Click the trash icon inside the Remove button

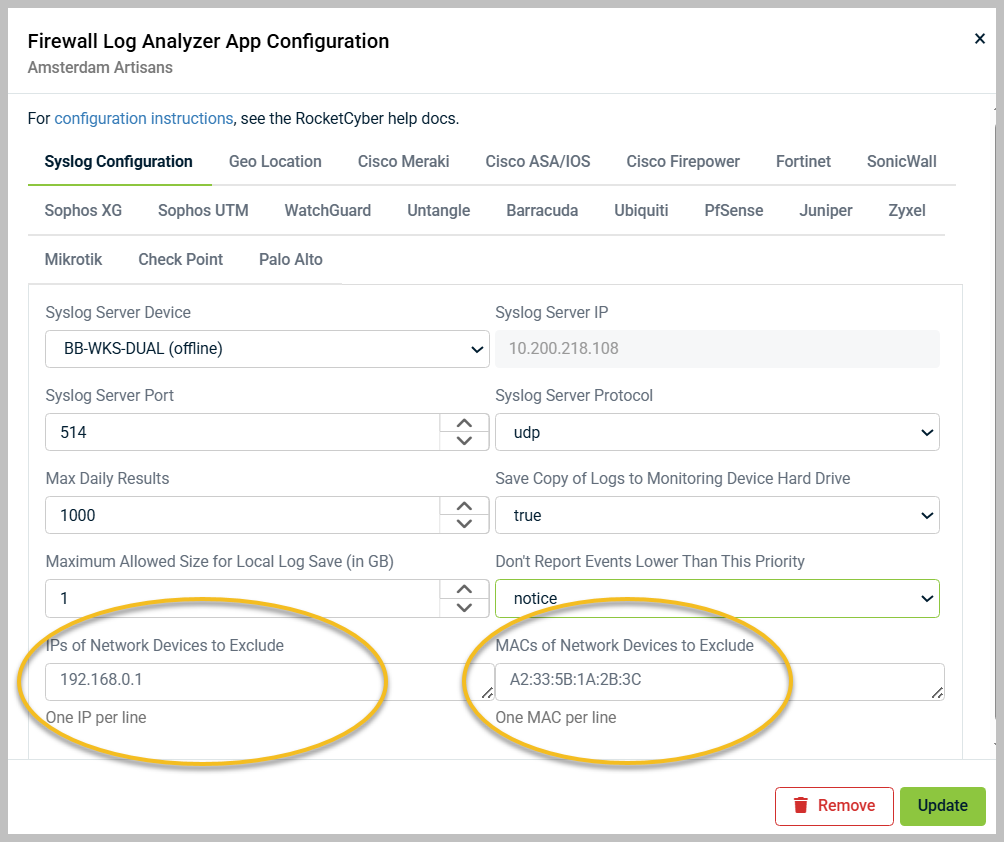pos(801,806)
